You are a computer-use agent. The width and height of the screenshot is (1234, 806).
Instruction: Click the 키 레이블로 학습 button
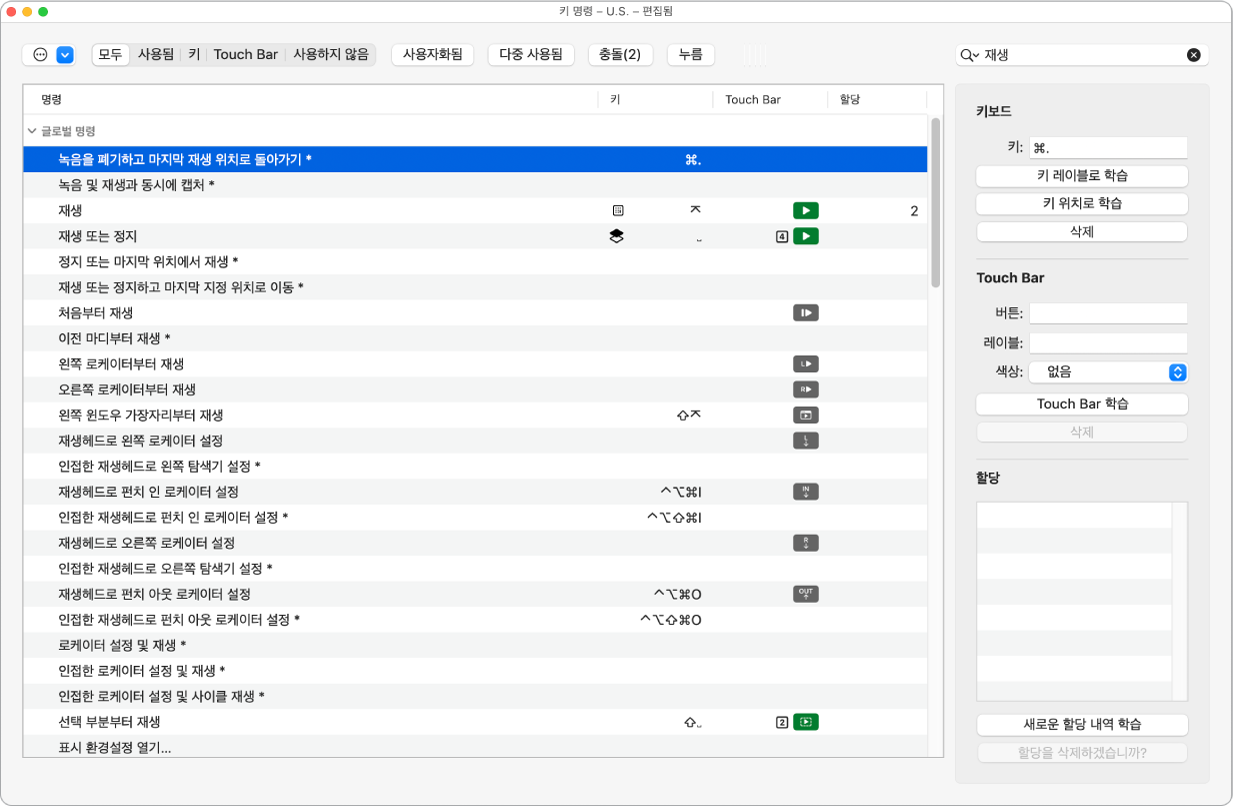click(x=1082, y=176)
